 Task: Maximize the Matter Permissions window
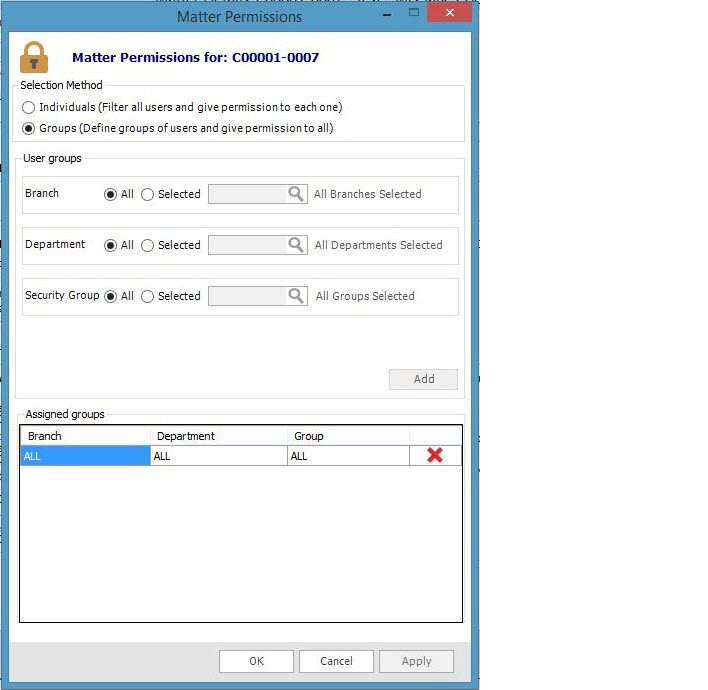415,13
